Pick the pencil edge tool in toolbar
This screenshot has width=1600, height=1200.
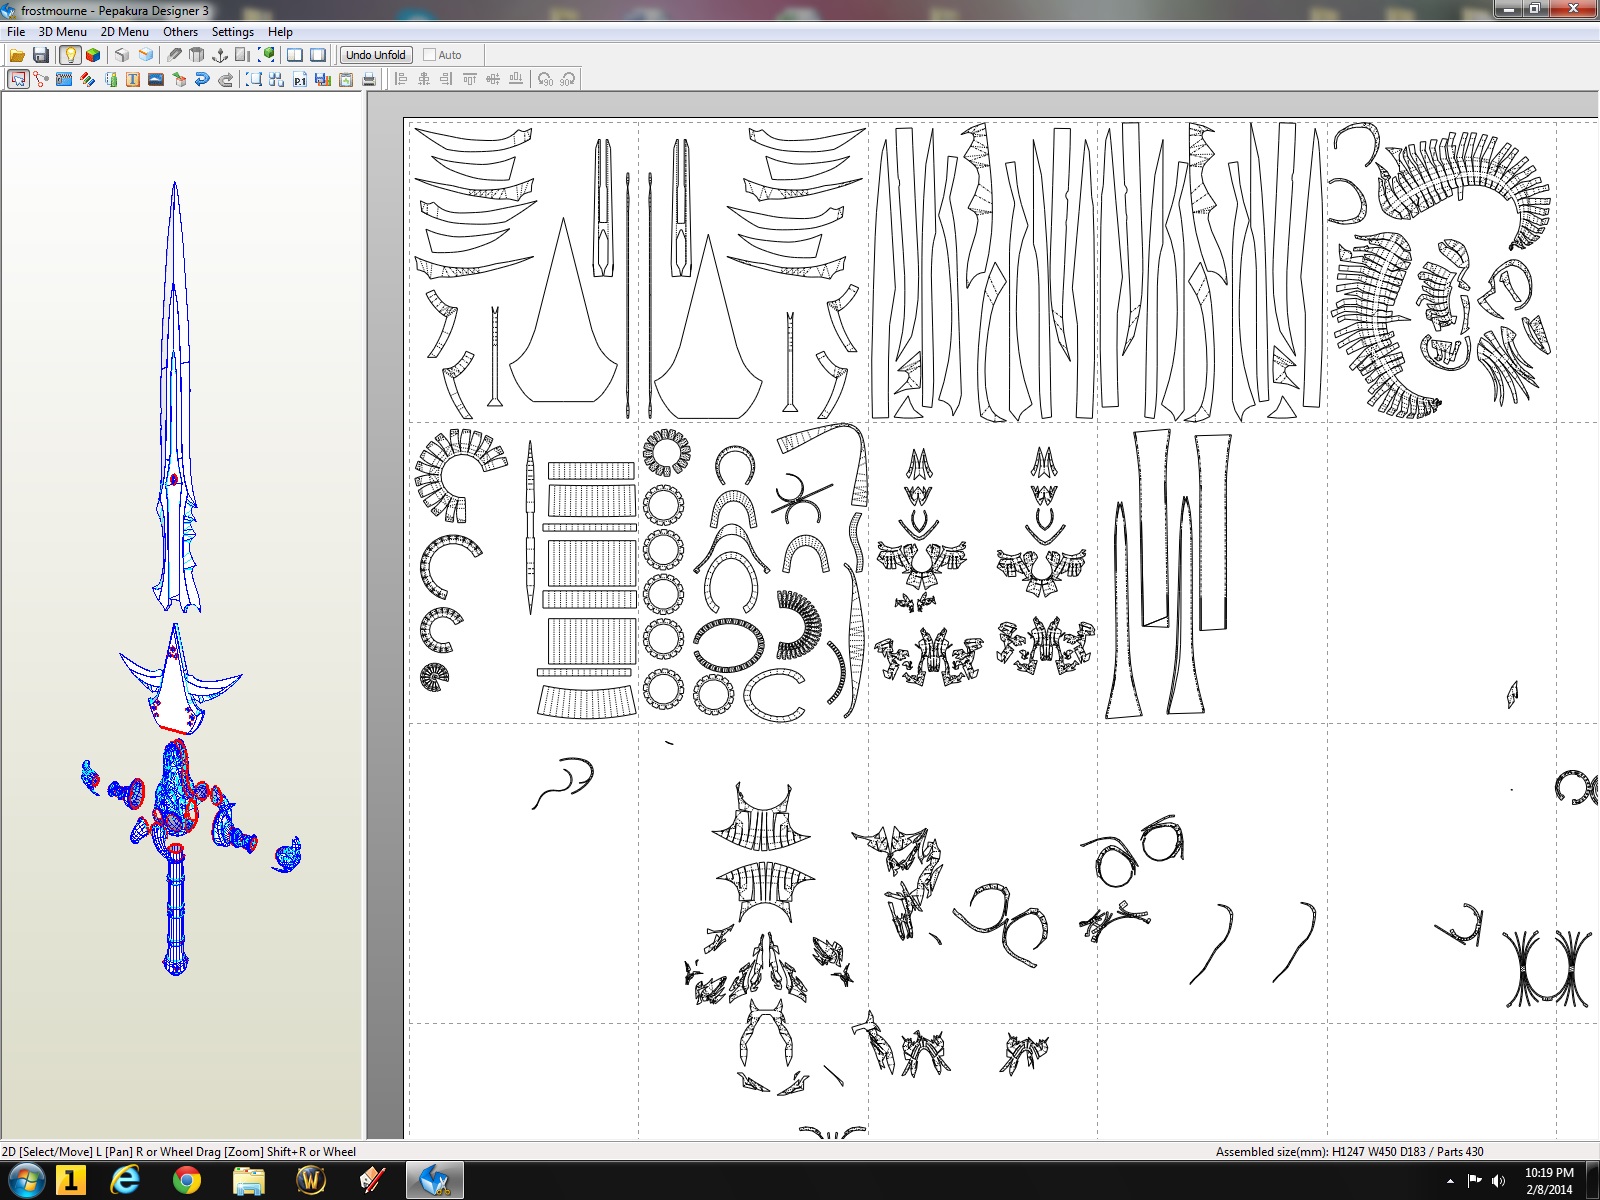pos(174,55)
